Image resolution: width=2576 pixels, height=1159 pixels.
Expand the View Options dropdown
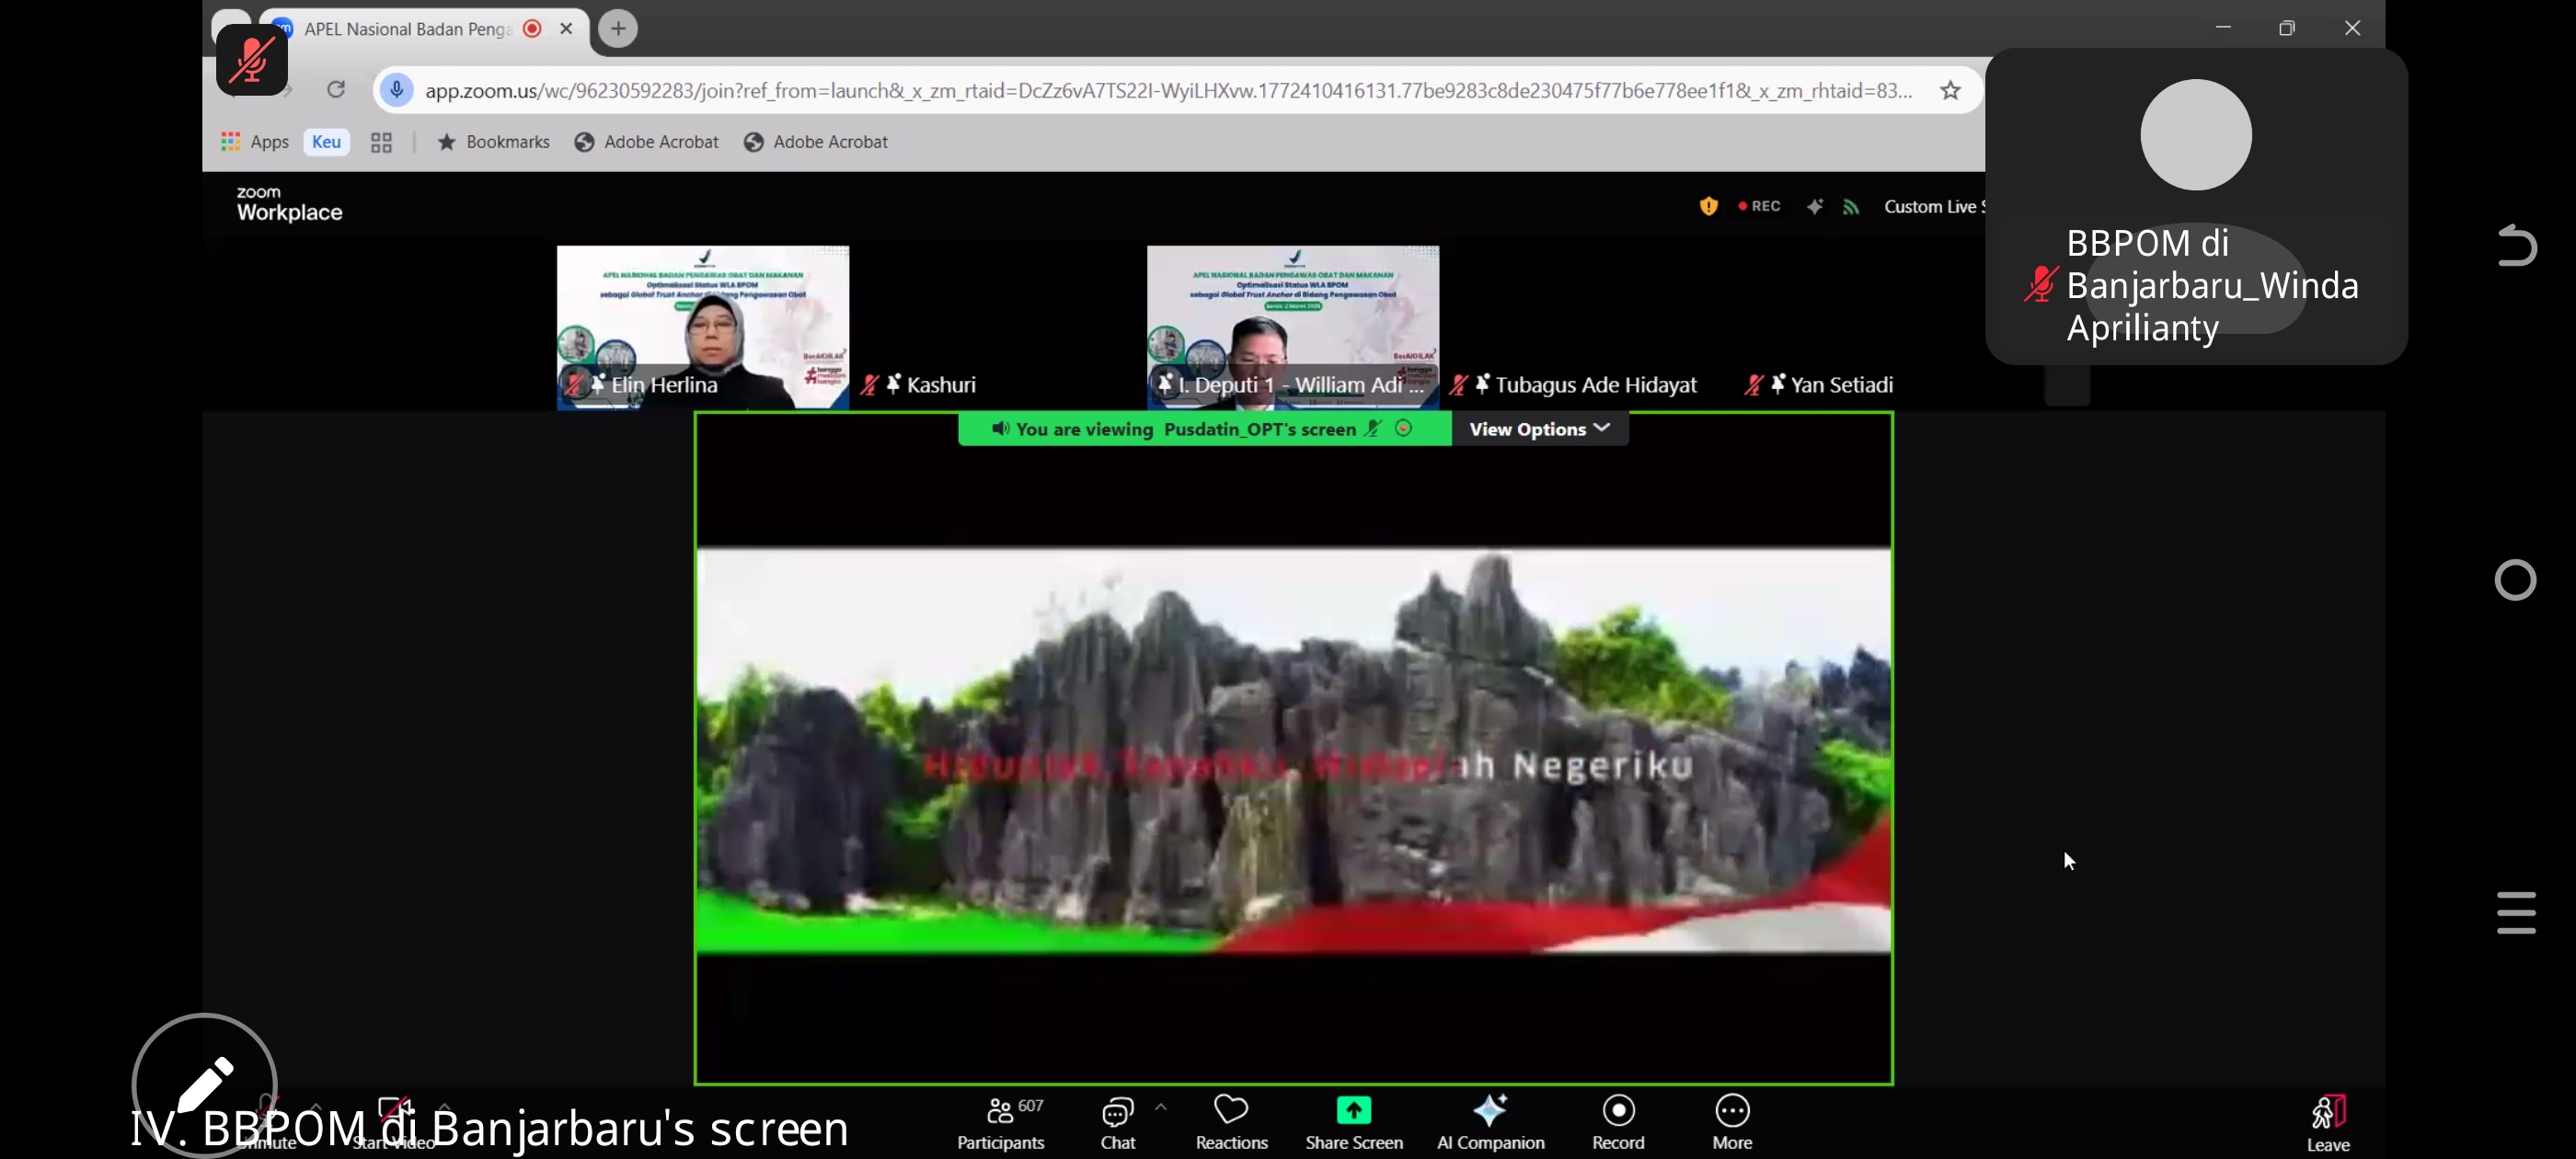tap(1539, 429)
